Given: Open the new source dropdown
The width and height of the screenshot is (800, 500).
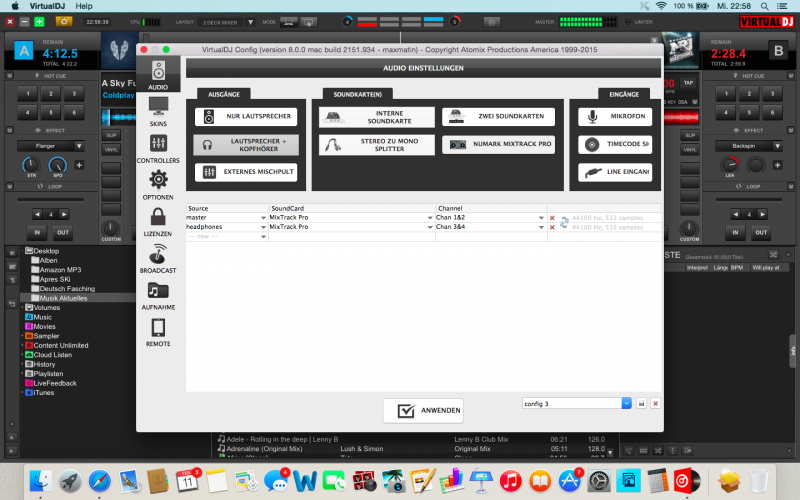Looking at the screenshot, I should click(263, 237).
